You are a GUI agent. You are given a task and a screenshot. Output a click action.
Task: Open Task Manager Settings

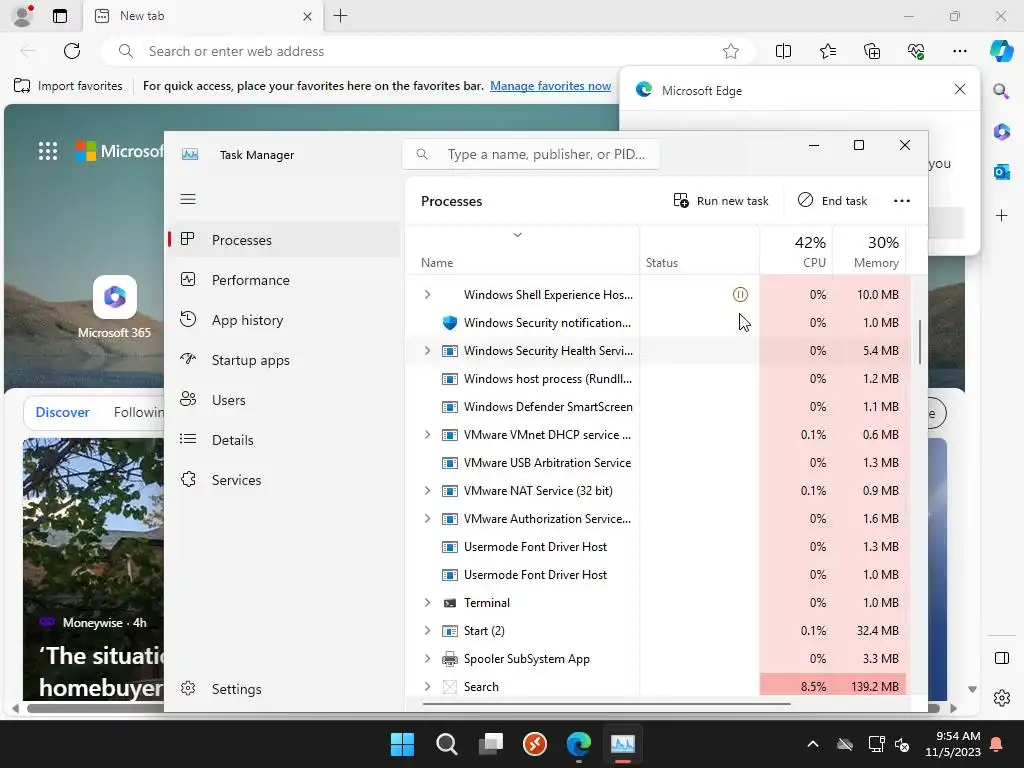click(x=285, y=689)
